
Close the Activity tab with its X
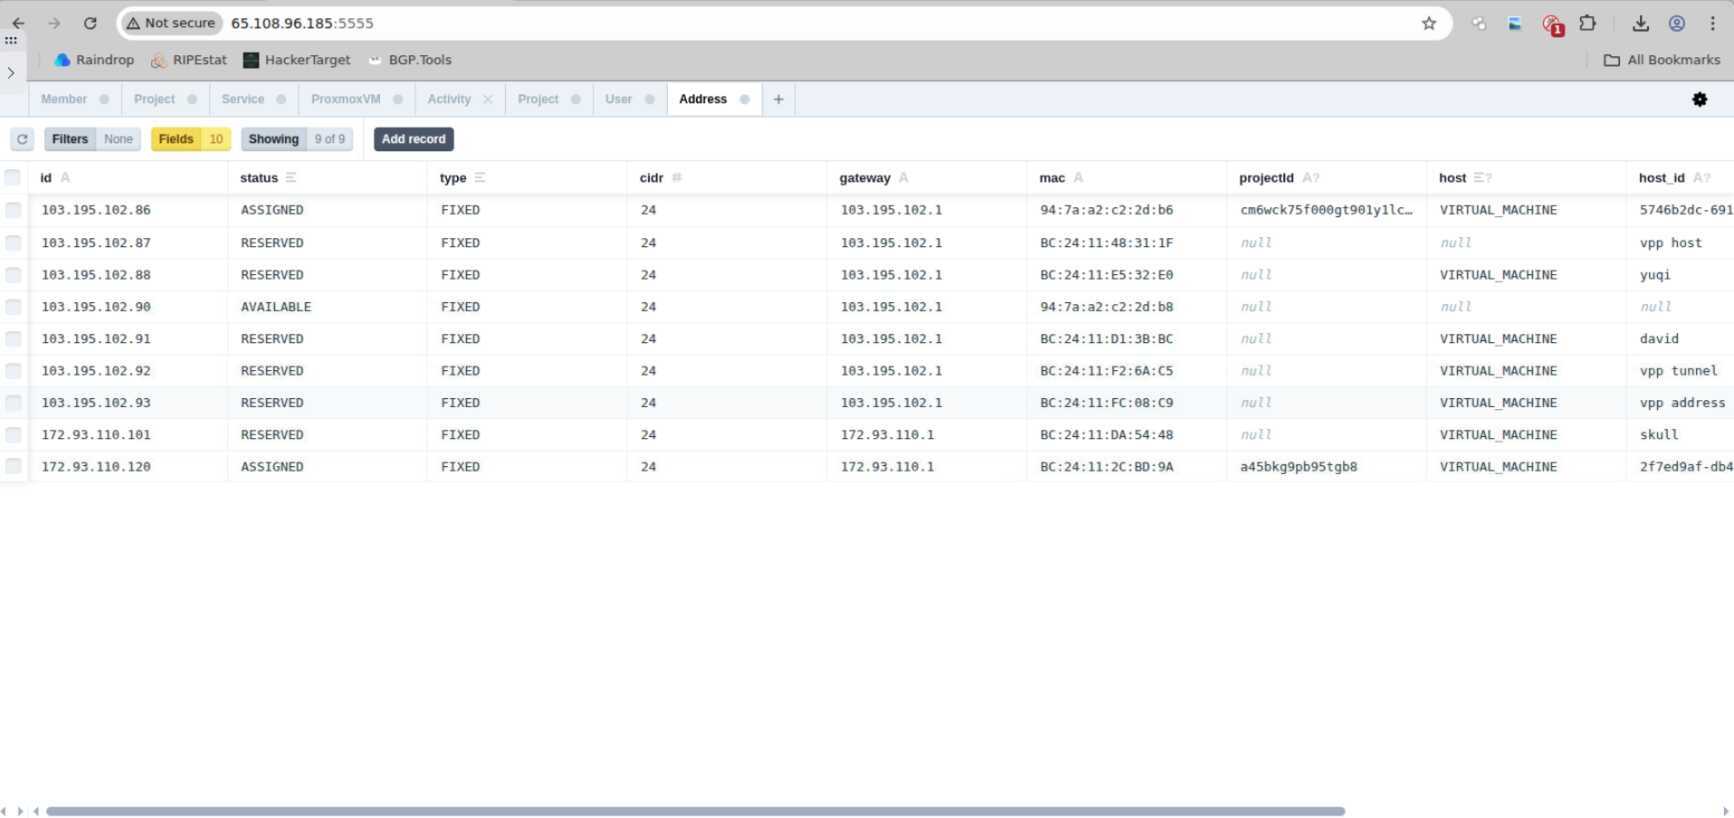tap(488, 99)
